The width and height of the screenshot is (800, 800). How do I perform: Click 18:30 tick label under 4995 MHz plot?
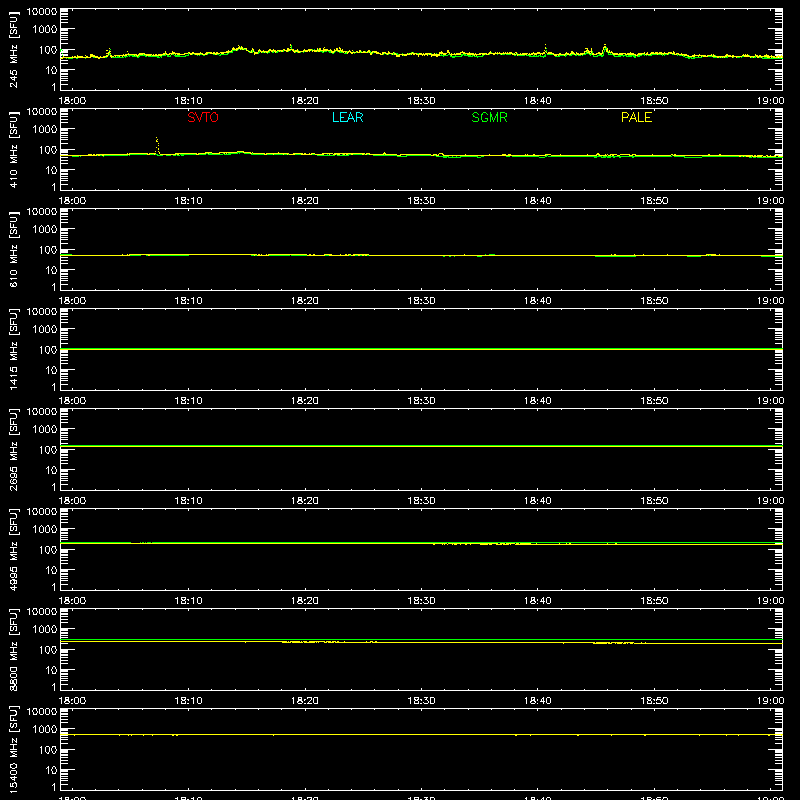coord(421,601)
